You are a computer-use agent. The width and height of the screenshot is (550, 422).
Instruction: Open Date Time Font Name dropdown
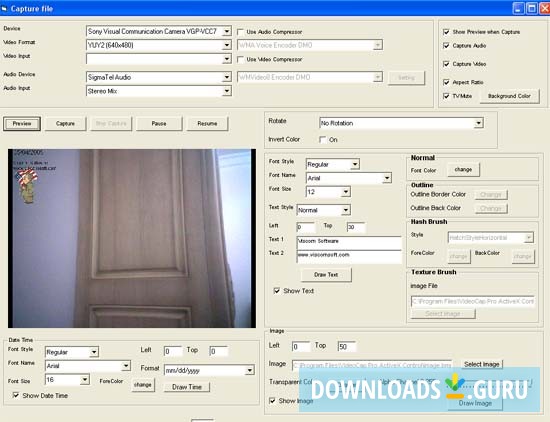[126, 366]
